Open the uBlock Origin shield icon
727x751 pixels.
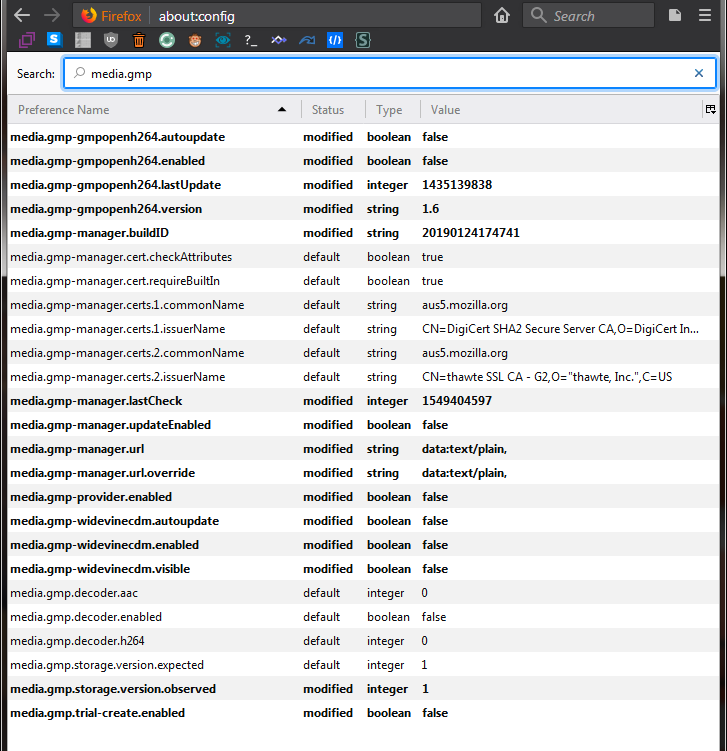(x=111, y=40)
